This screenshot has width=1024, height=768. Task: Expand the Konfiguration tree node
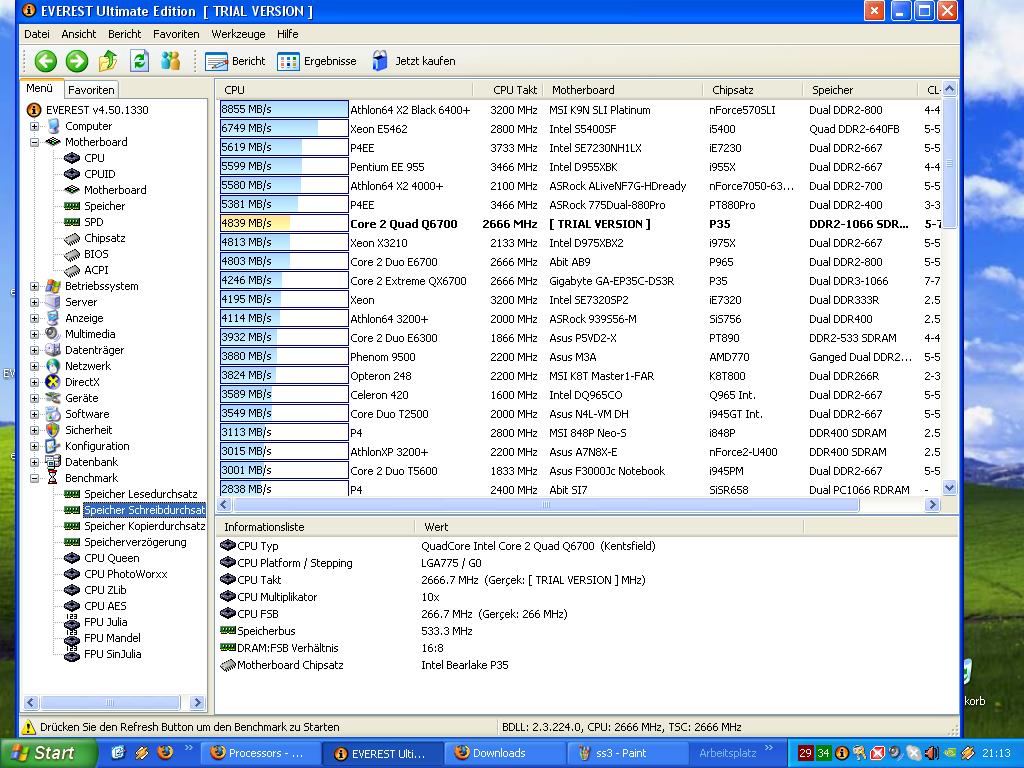click(35, 446)
